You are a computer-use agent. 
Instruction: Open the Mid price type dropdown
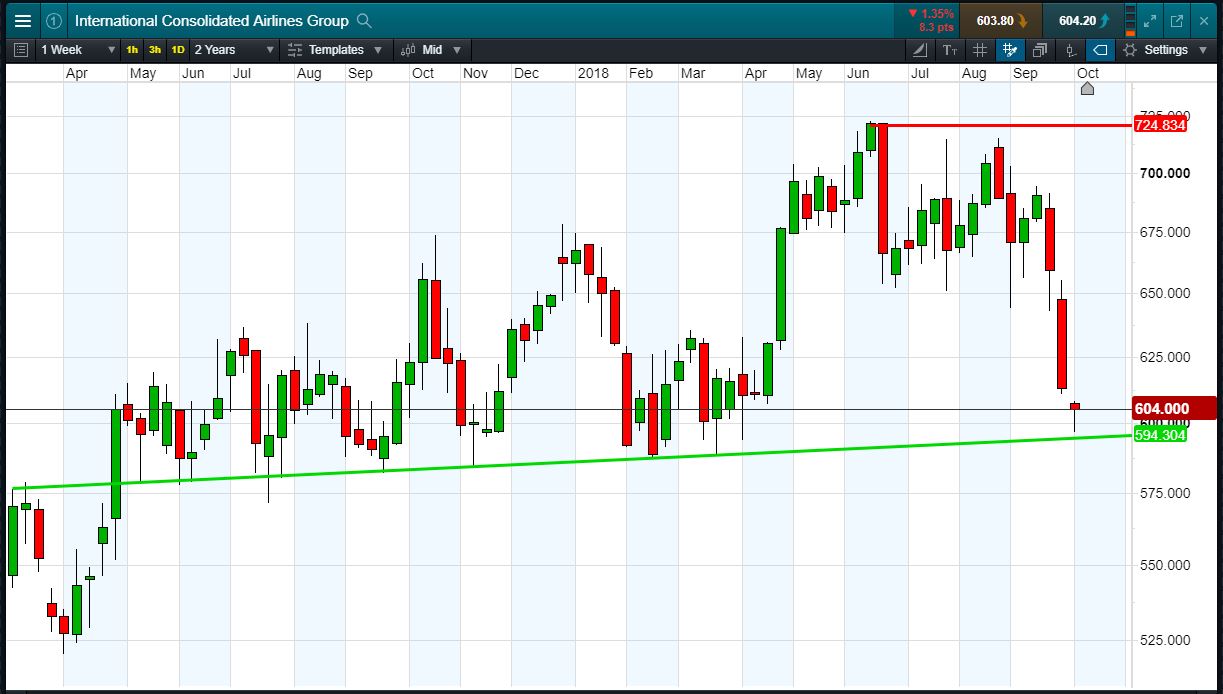(432, 50)
